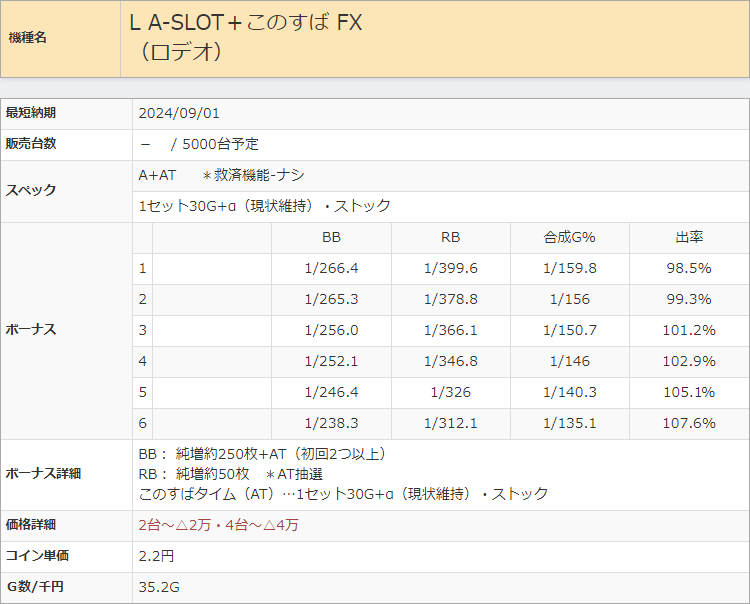Select the 合成G% column header

pos(569,237)
